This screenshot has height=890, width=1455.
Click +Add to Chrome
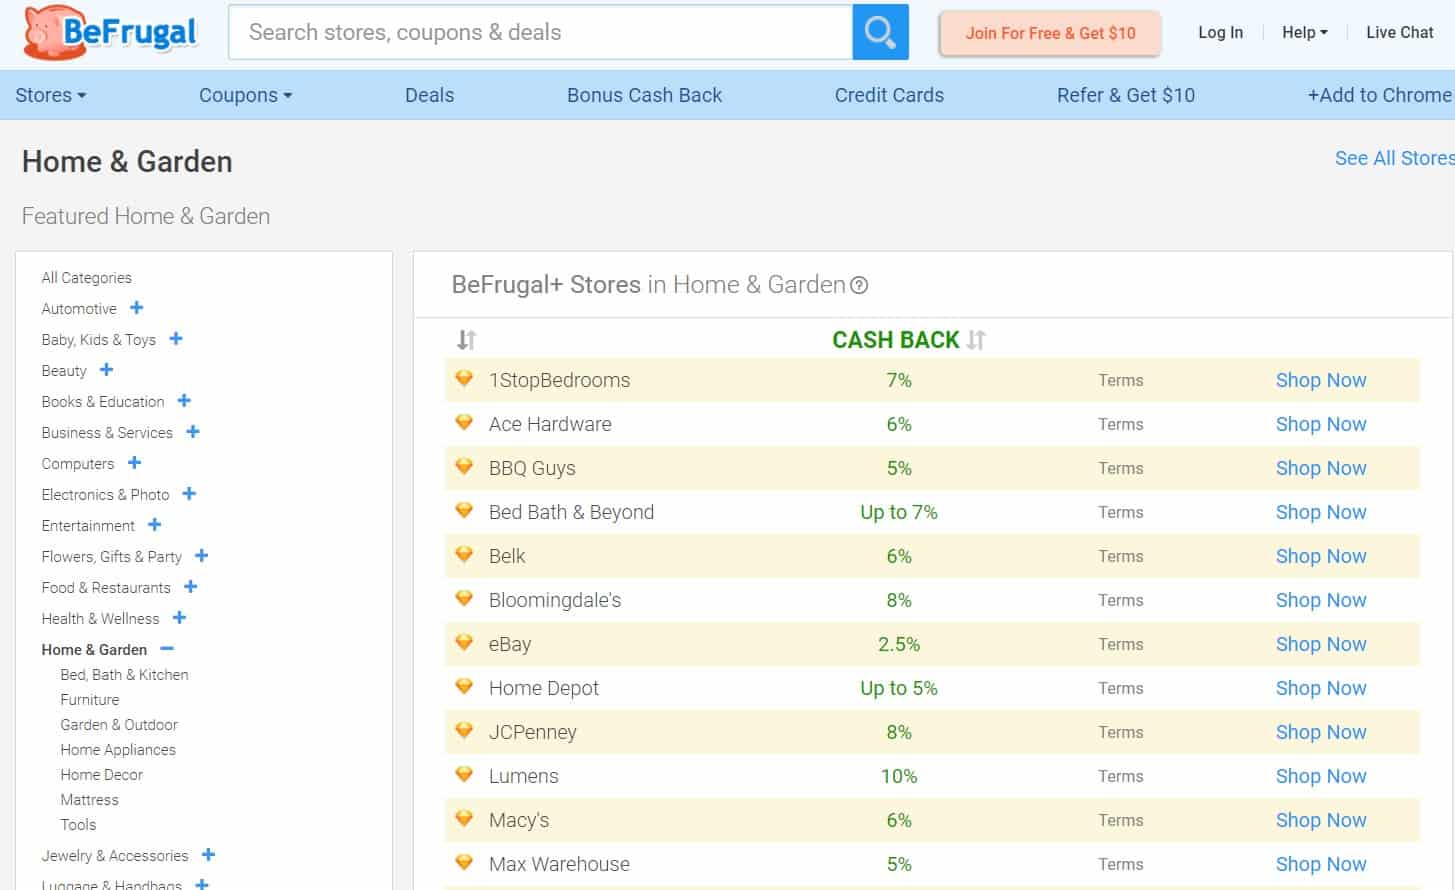(x=1380, y=95)
